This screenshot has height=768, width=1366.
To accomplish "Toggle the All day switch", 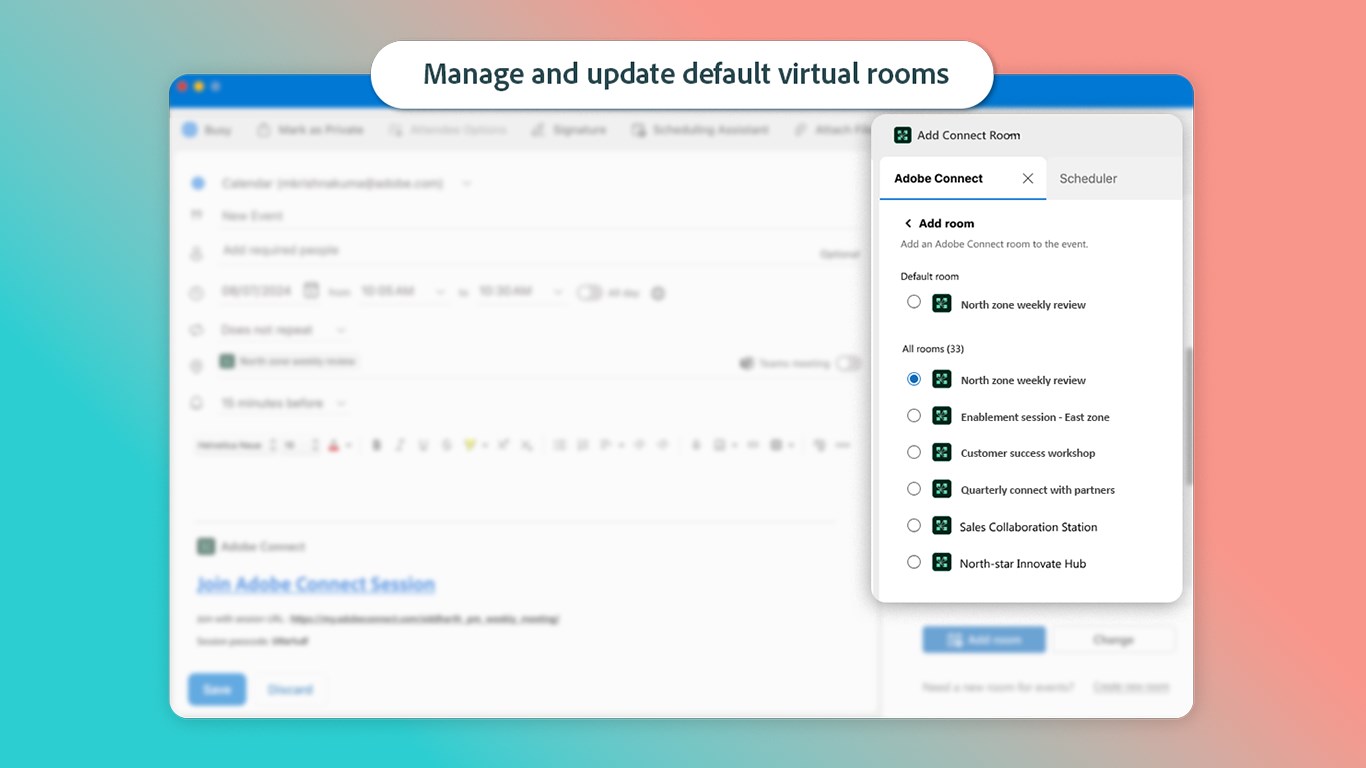I will point(589,293).
